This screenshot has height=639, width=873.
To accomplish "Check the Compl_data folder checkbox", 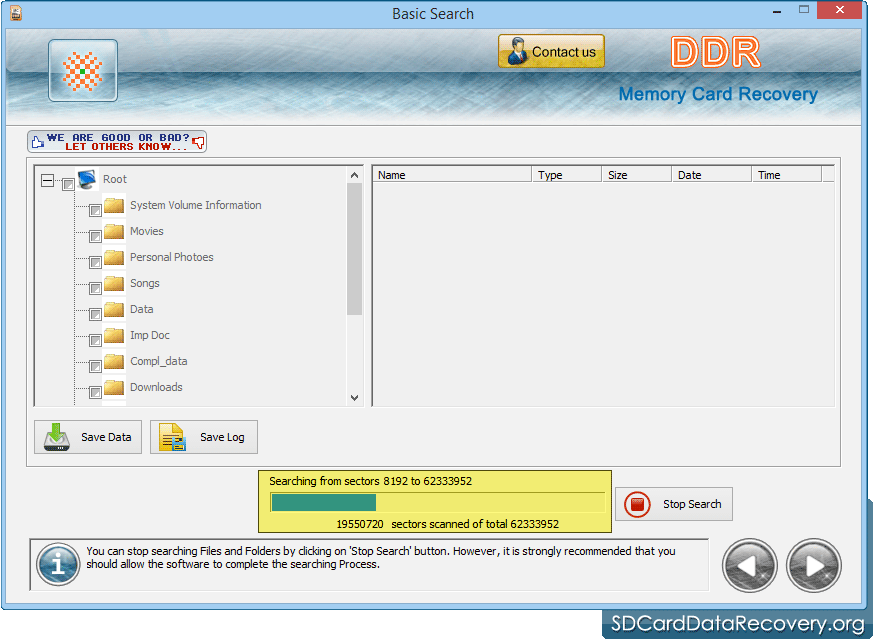I will [x=95, y=366].
